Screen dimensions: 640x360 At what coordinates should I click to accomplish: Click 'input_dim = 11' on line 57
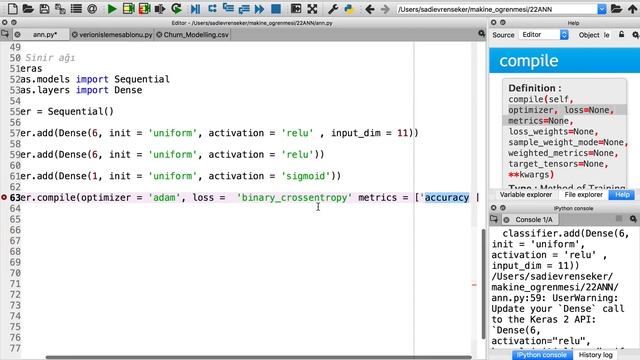click(x=369, y=133)
